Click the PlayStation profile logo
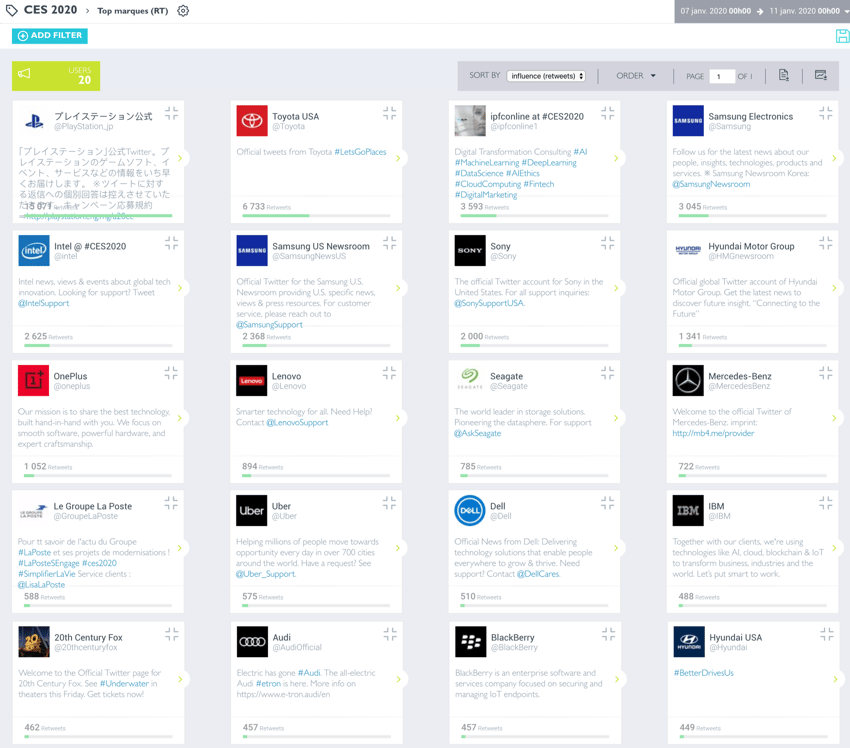Viewport: 850px width, 748px height. click(34, 121)
